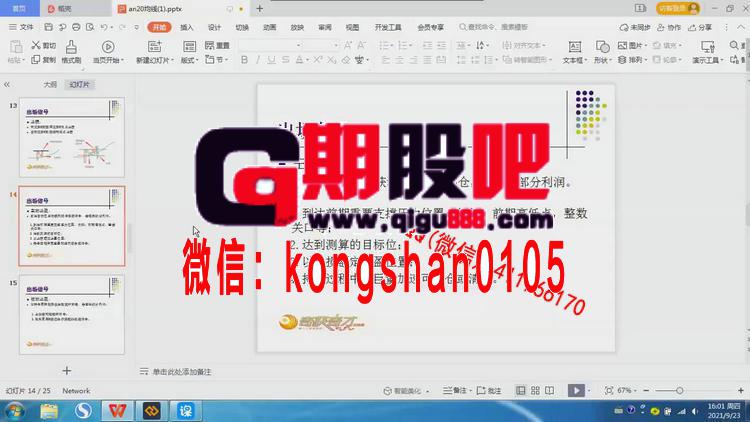This screenshot has width=750, height=422.
Task: Open the numbered list dropdown
Action: coord(412,45)
